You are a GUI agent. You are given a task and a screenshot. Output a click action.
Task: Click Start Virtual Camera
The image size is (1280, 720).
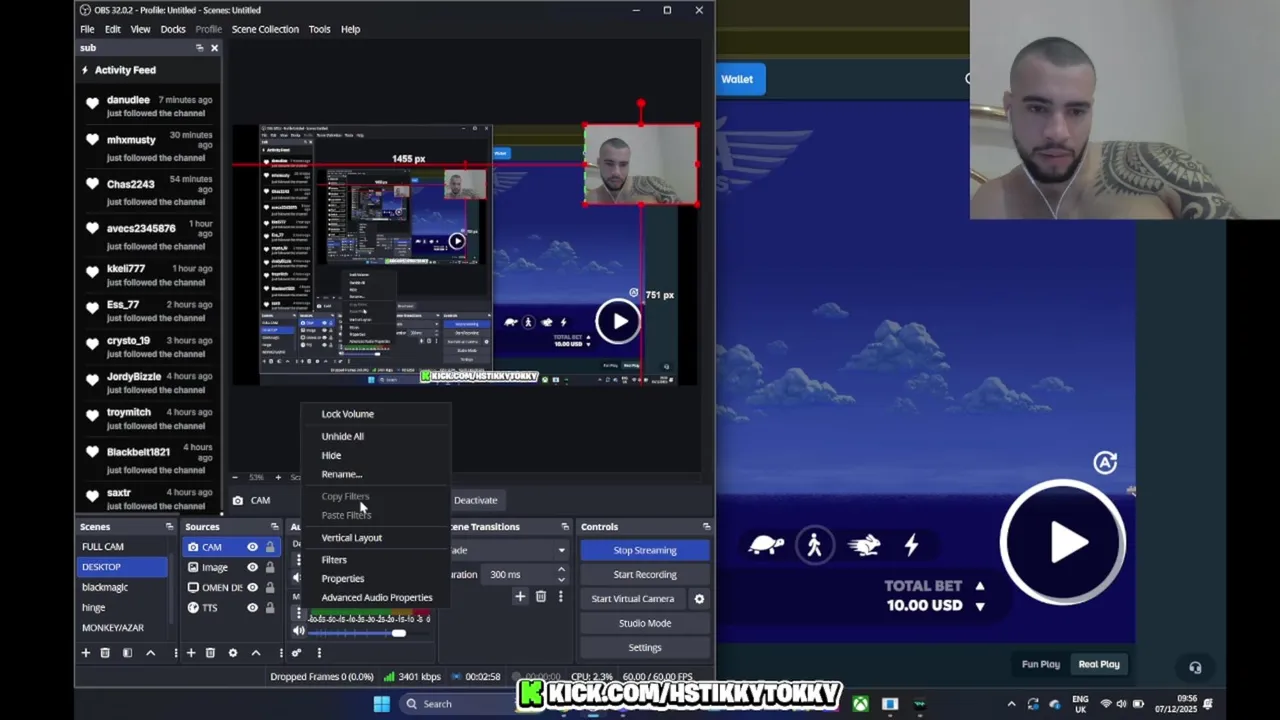coord(632,599)
